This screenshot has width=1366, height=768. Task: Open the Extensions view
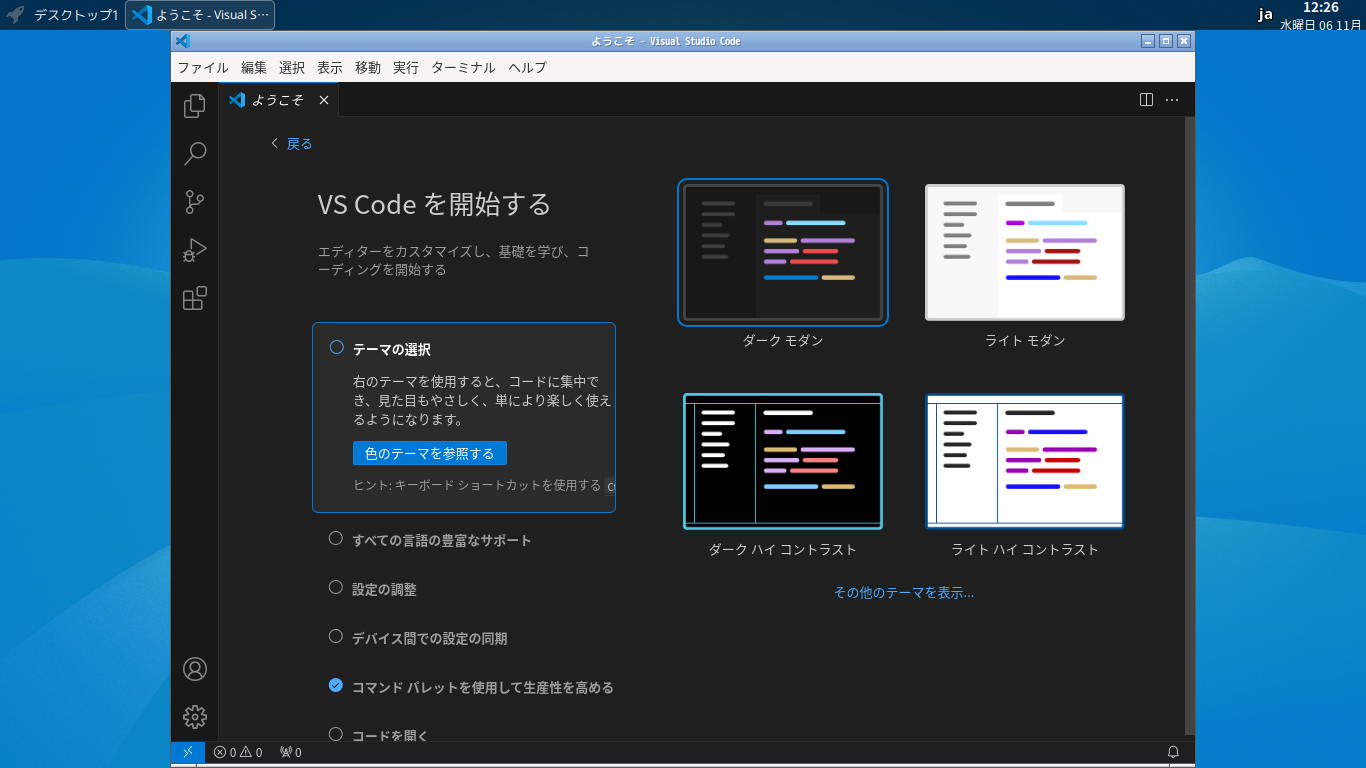195,298
